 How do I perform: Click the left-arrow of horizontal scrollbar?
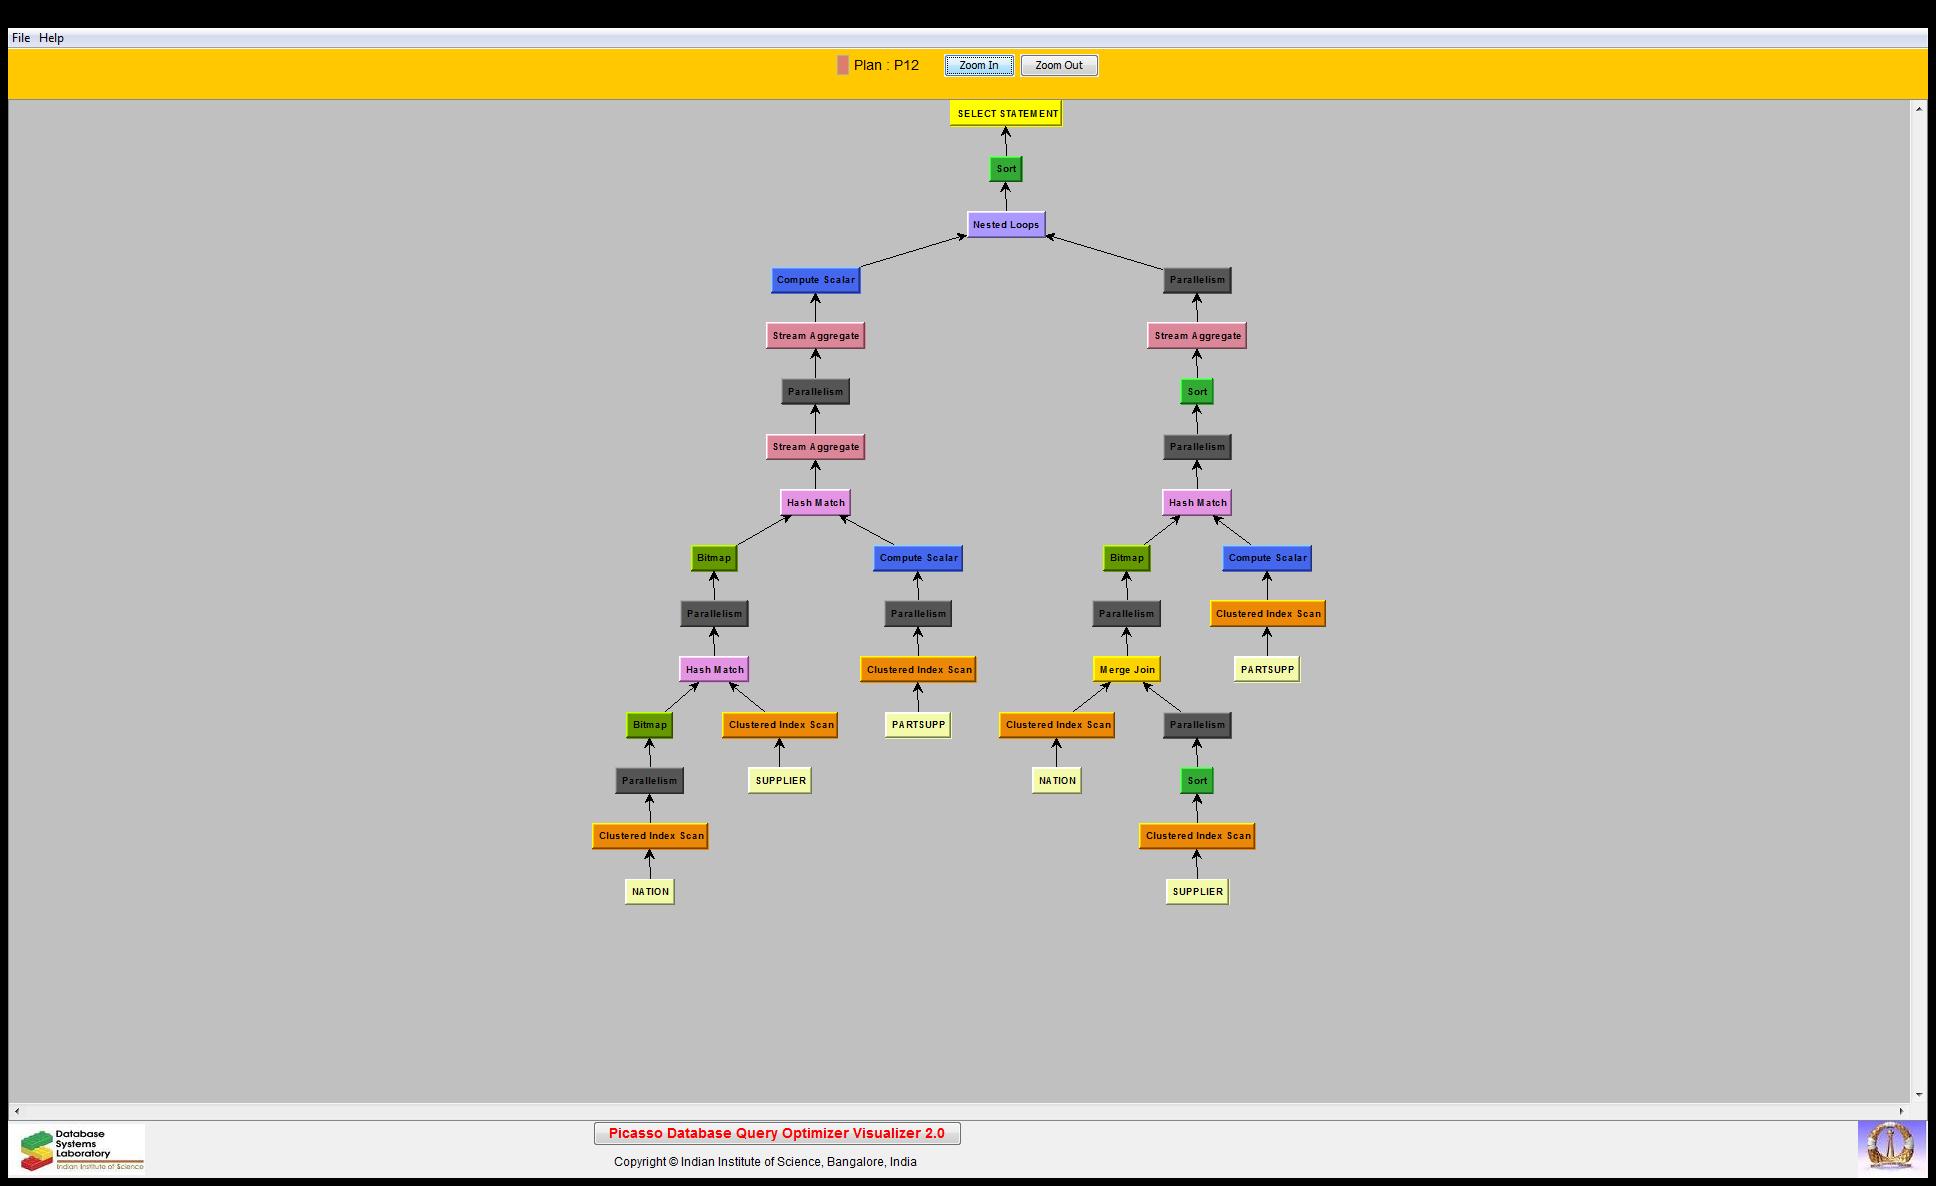pyautogui.click(x=16, y=1110)
